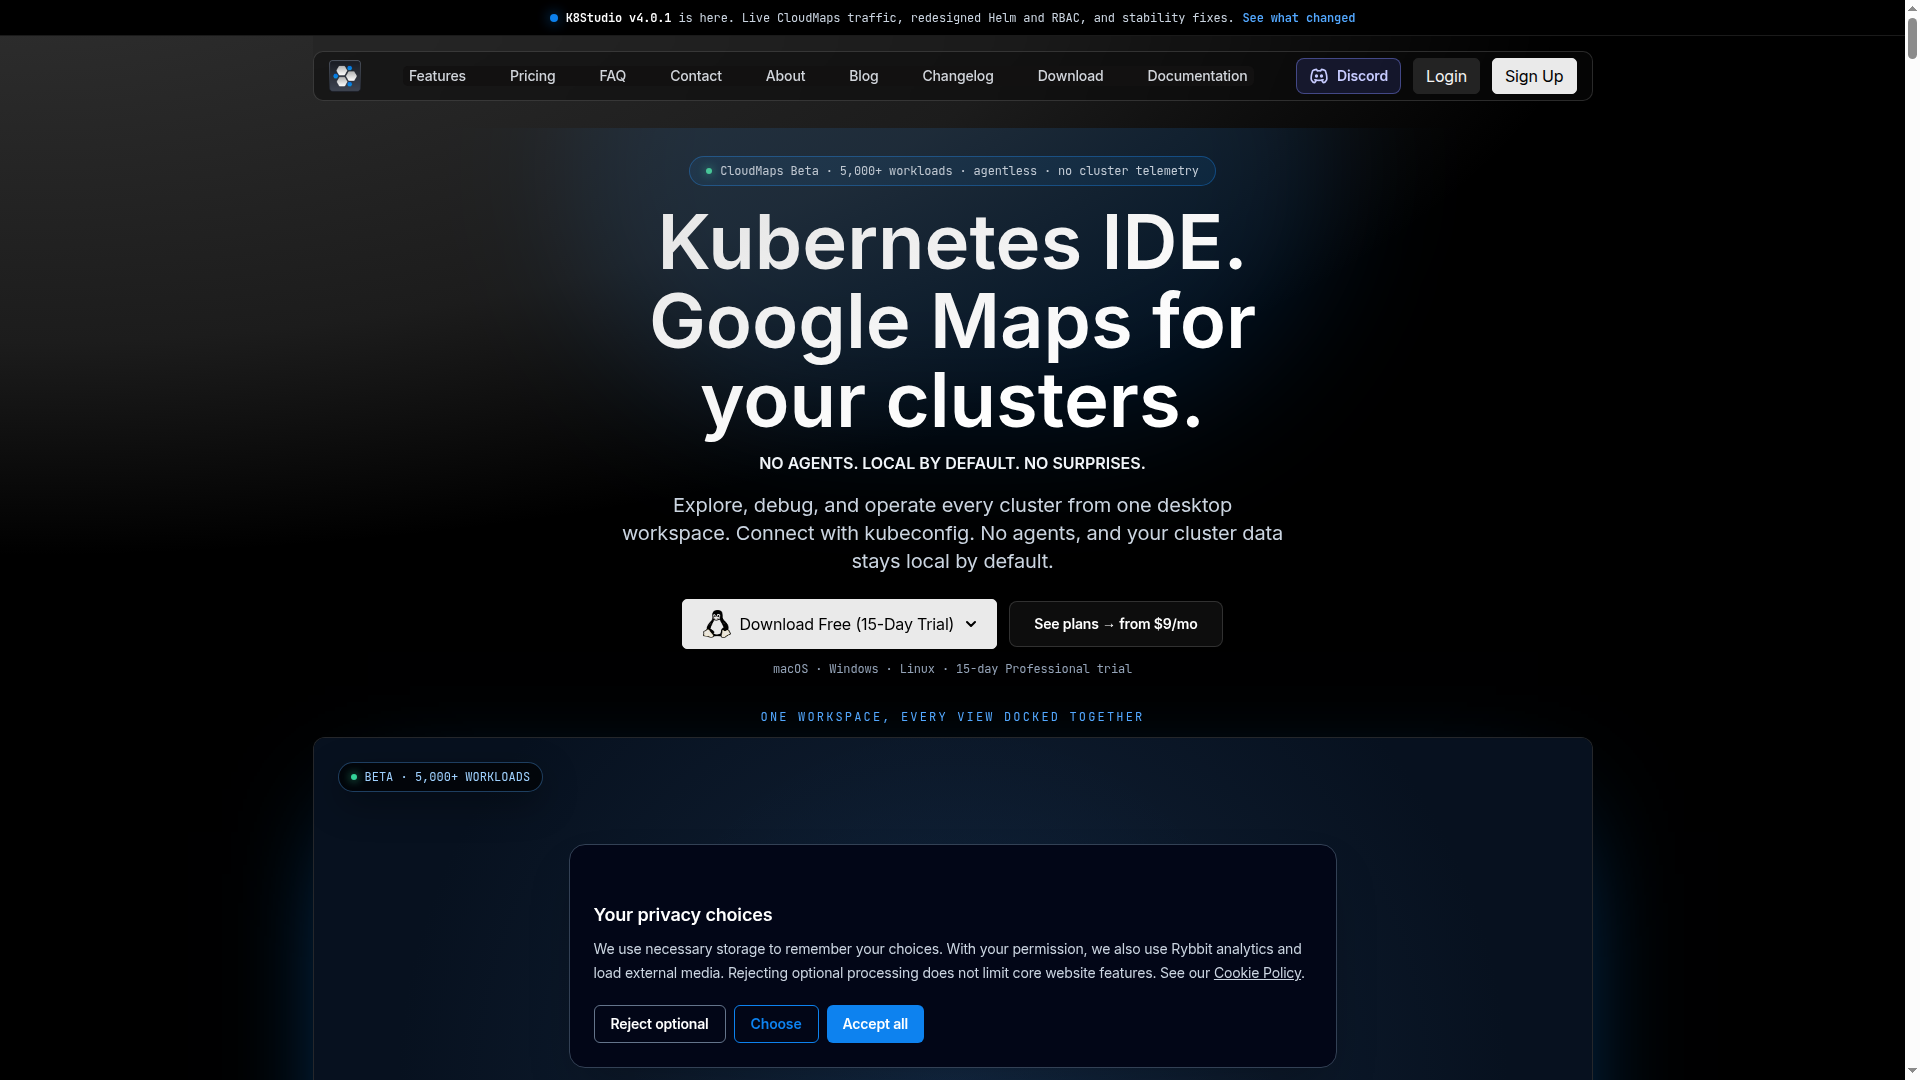Visit the Blog section

point(864,76)
